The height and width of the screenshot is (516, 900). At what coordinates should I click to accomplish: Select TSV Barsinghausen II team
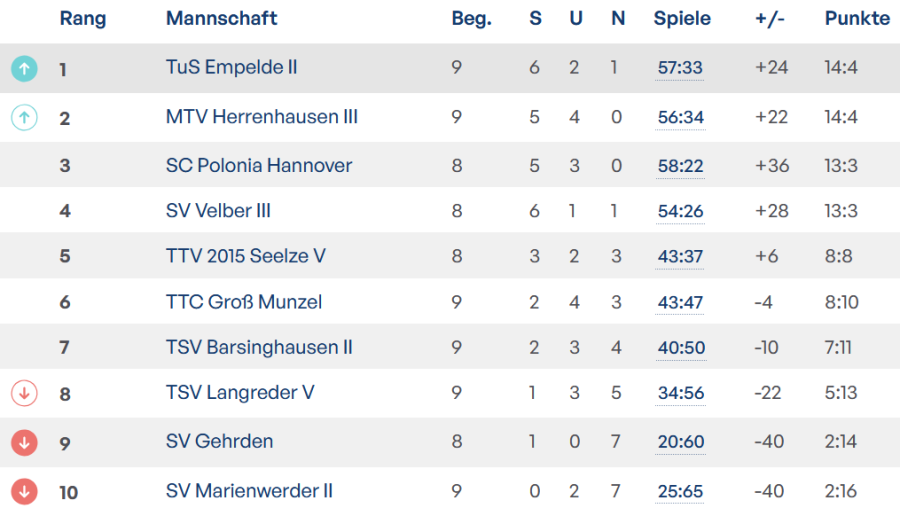259,347
